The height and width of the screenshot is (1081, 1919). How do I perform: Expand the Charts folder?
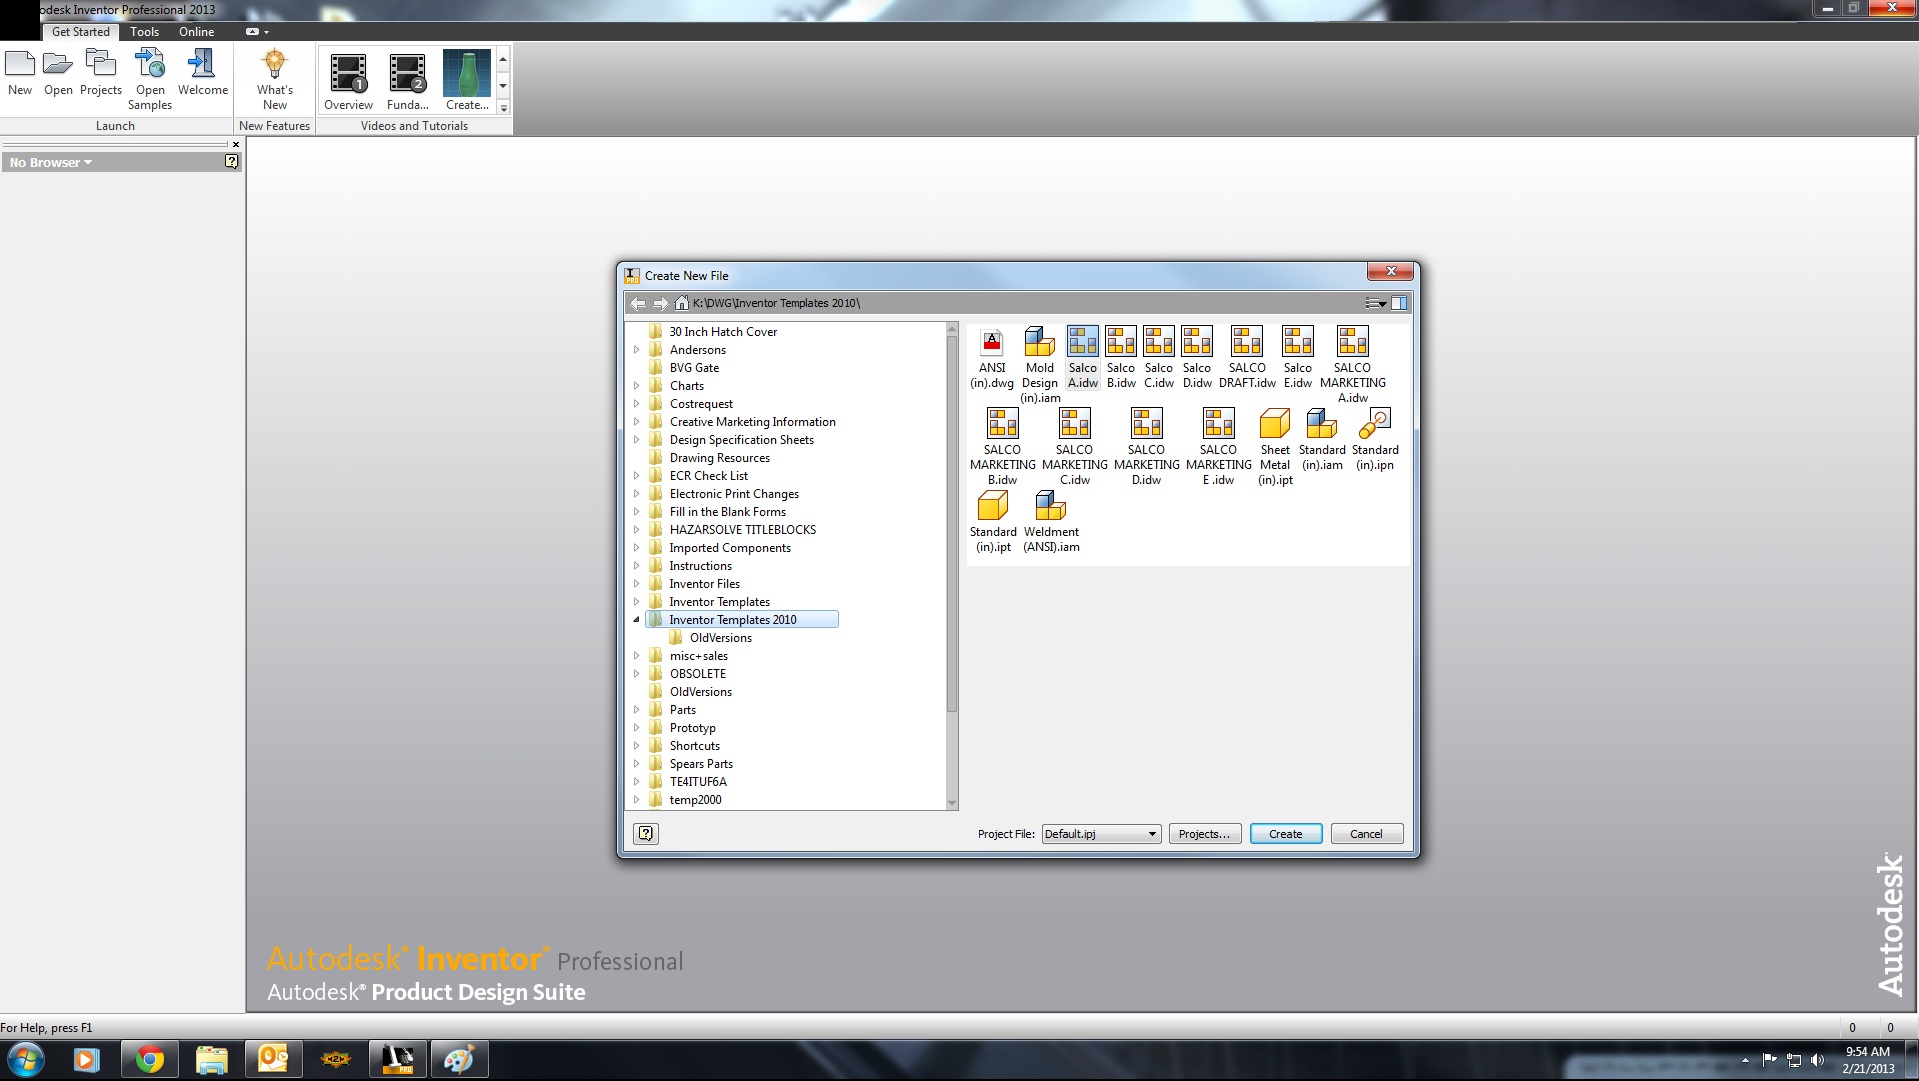(x=636, y=386)
